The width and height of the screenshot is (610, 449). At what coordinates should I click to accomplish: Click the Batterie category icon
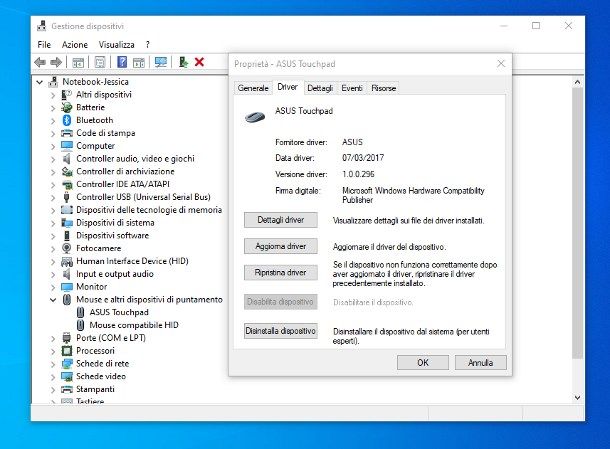click(x=67, y=107)
